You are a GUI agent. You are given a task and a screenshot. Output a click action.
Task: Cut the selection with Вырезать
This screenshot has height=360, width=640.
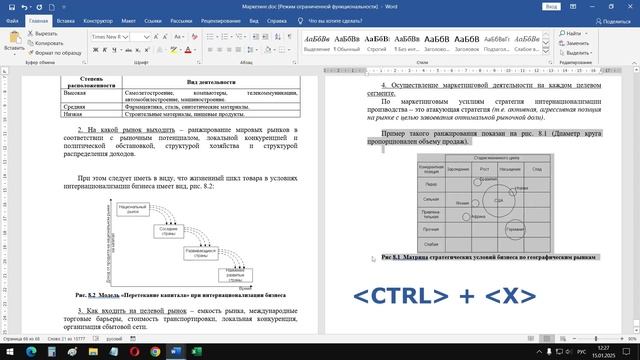pos(43,33)
